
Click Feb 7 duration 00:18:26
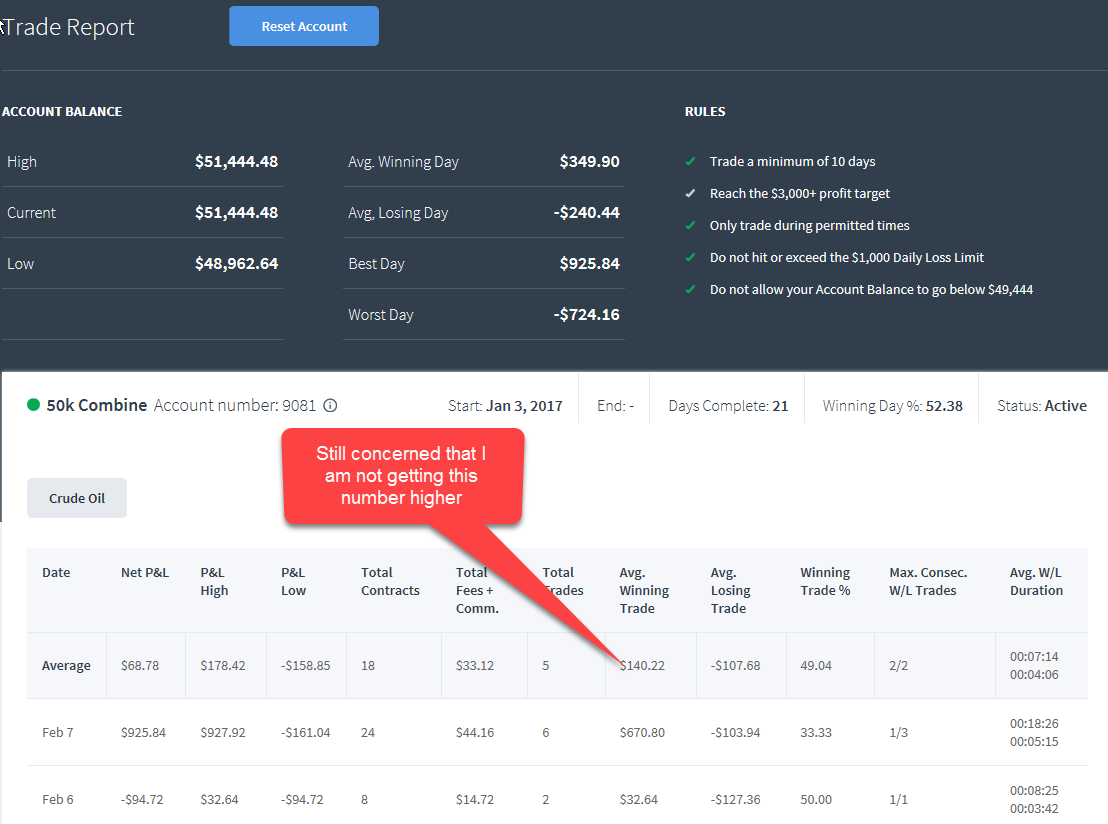pos(1034,724)
